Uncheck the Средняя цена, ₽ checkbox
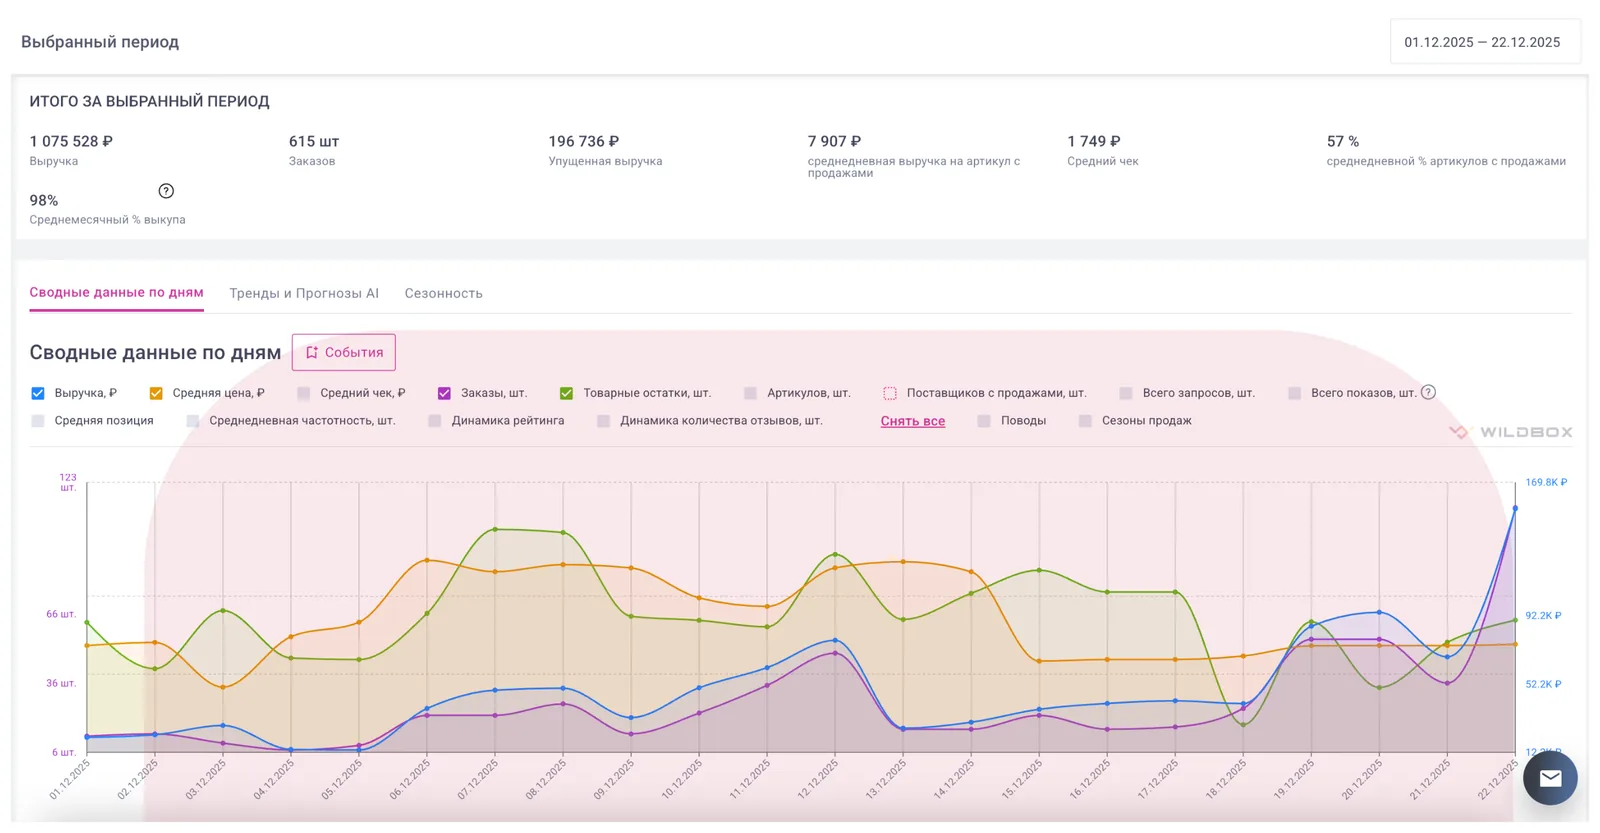 tap(156, 393)
